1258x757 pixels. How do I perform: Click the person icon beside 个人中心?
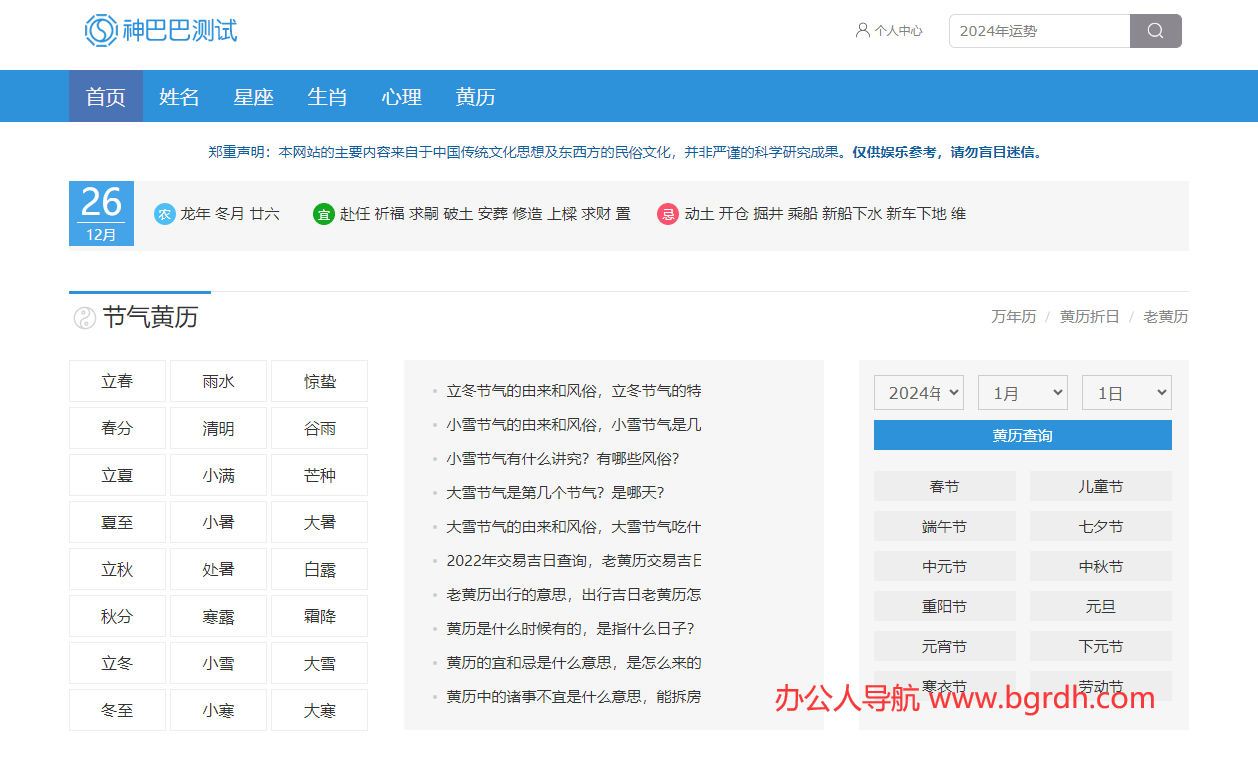862,31
